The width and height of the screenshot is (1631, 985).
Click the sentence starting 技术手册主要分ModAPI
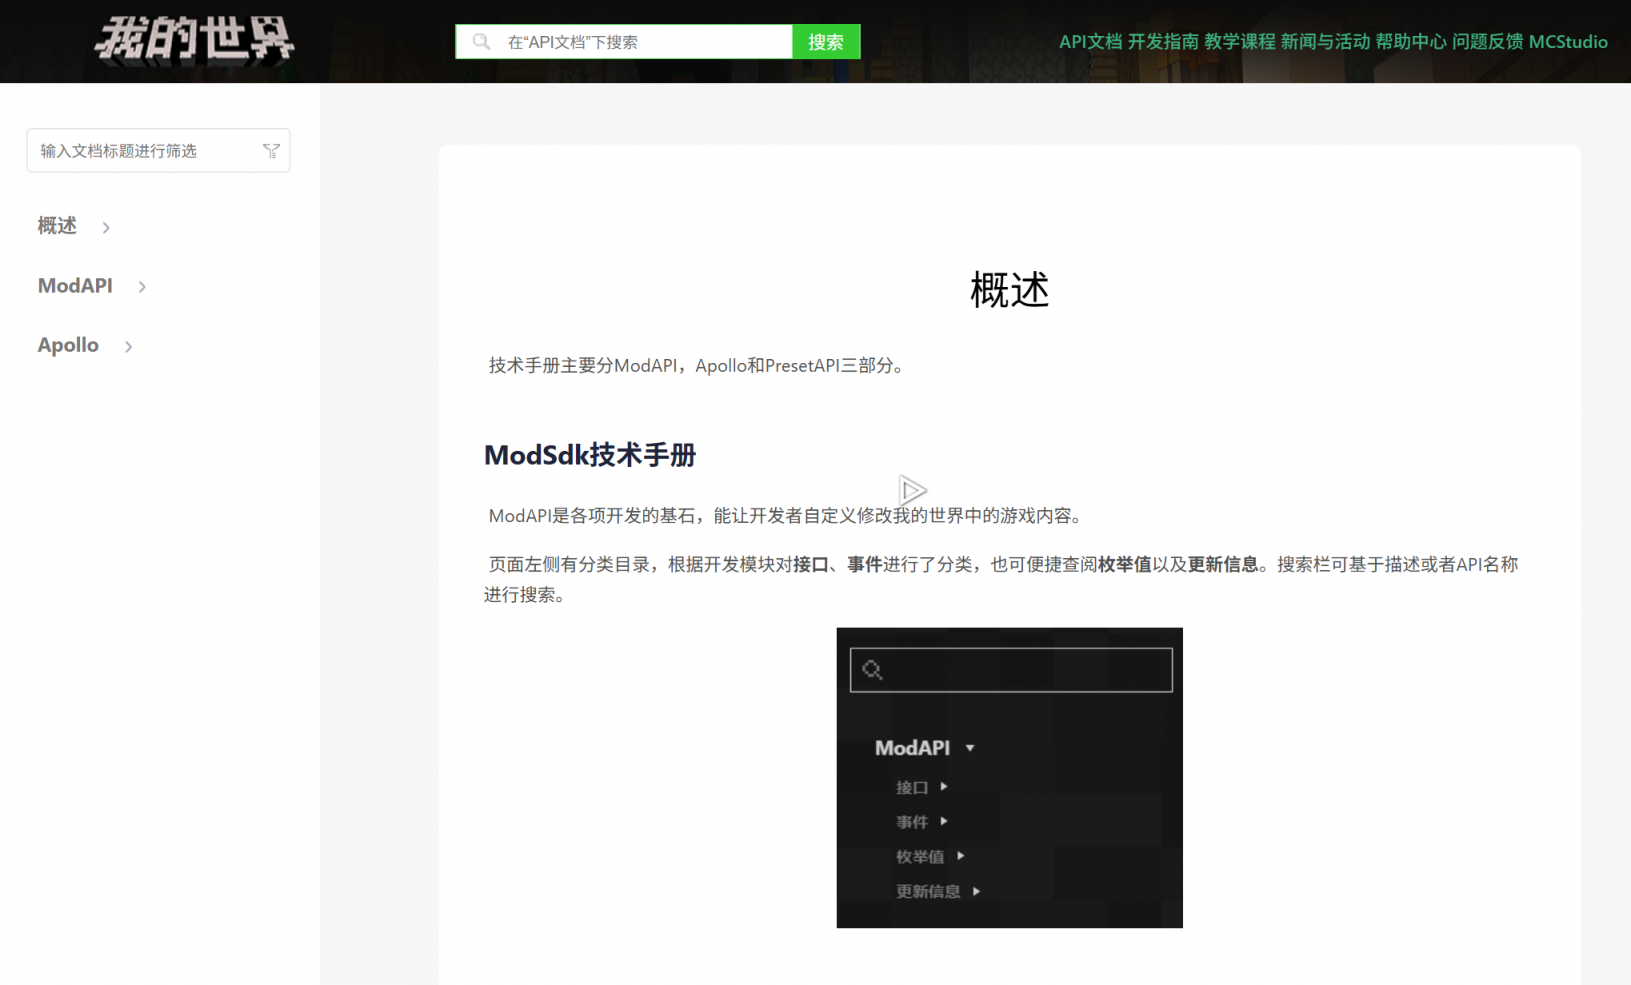coord(699,366)
